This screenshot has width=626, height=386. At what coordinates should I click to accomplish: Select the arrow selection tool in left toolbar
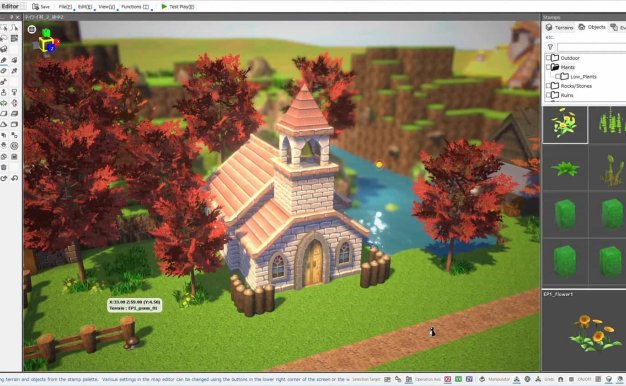[x=4, y=28]
